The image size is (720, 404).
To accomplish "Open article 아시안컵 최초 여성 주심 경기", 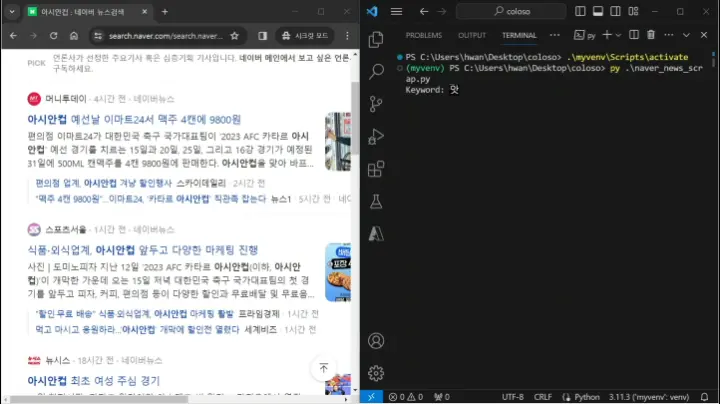I will coord(94,381).
